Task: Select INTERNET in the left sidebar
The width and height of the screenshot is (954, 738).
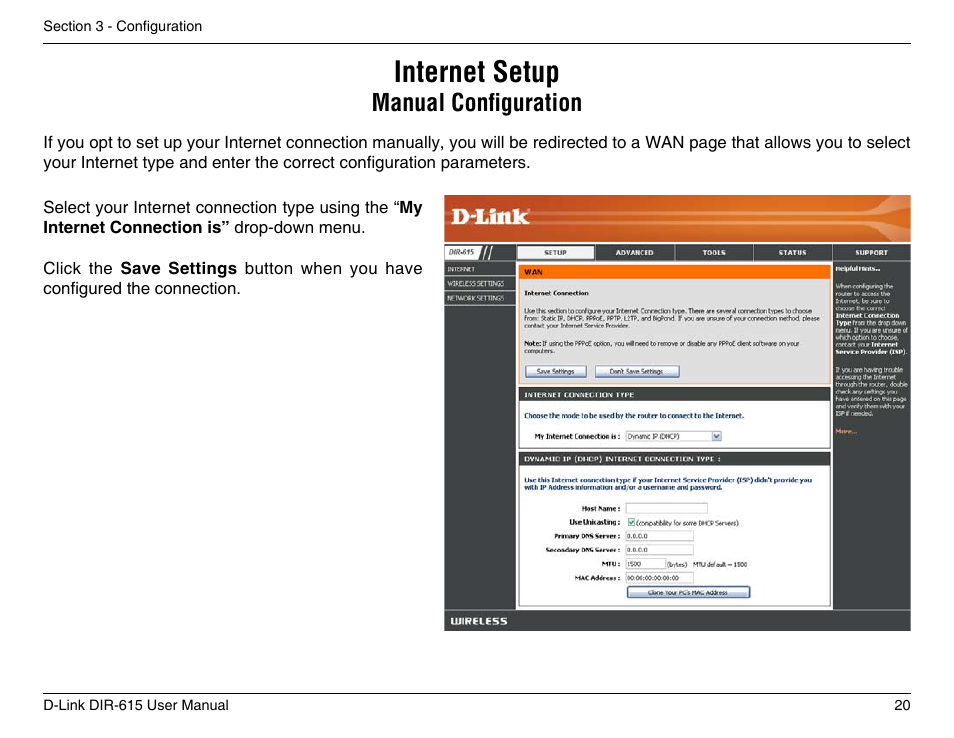Action: coord(479,269)
